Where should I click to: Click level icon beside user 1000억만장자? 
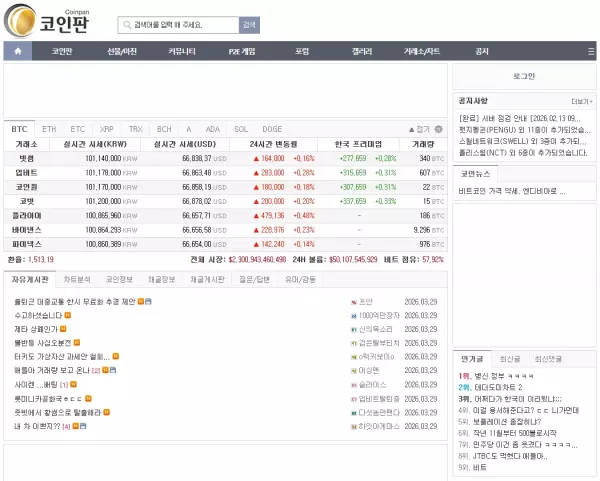coord(354,316)
